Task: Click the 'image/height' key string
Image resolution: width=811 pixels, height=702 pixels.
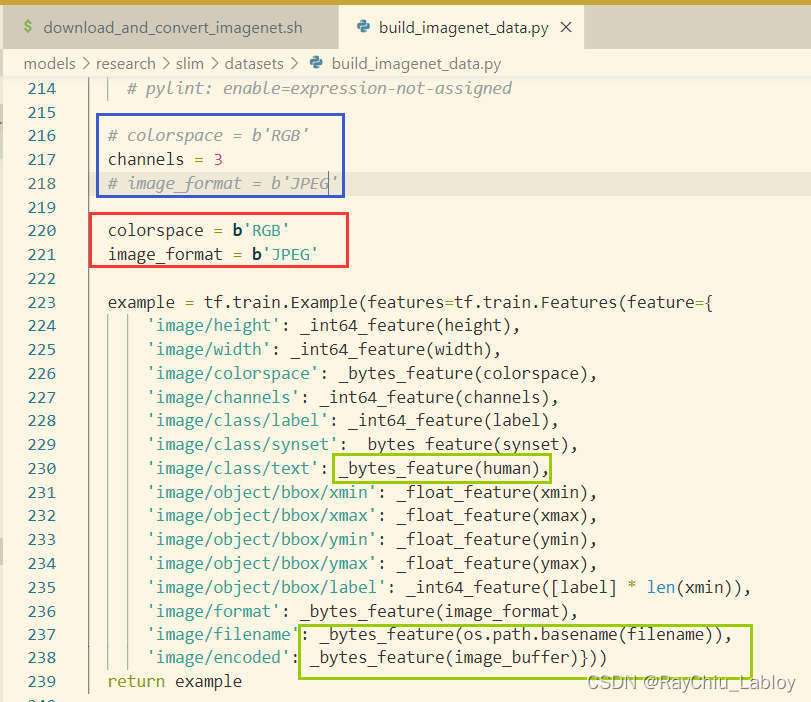Action: [213, 325]
